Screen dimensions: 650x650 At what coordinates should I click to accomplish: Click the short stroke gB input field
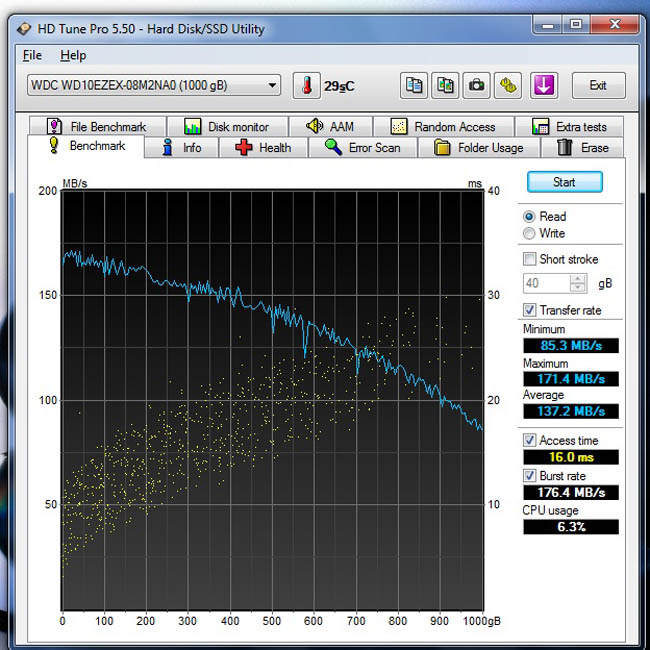(x=547, y=284)
